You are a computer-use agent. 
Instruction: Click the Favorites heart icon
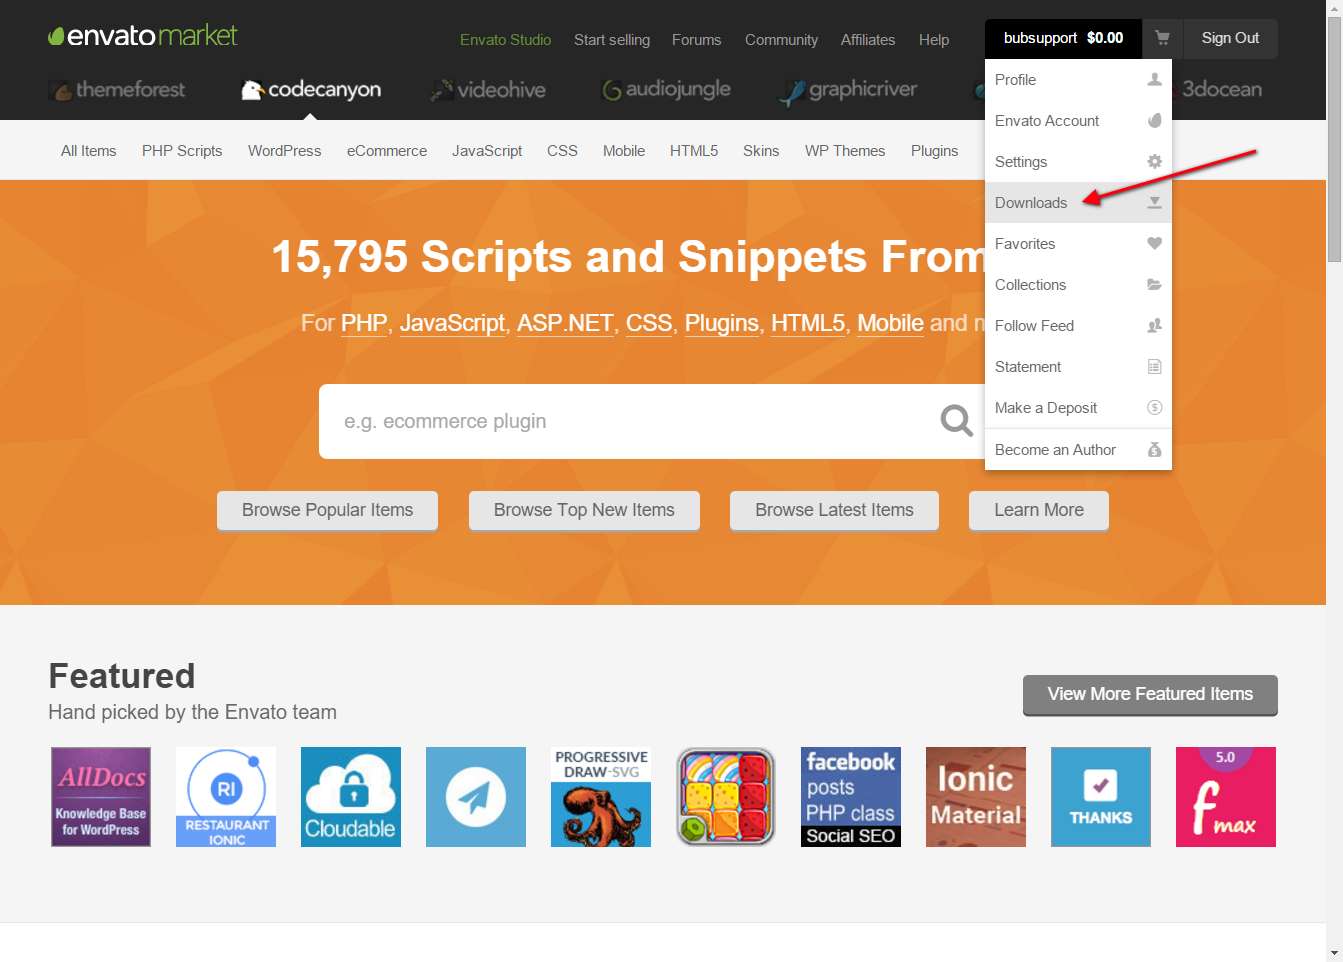tap(1154, 243)
